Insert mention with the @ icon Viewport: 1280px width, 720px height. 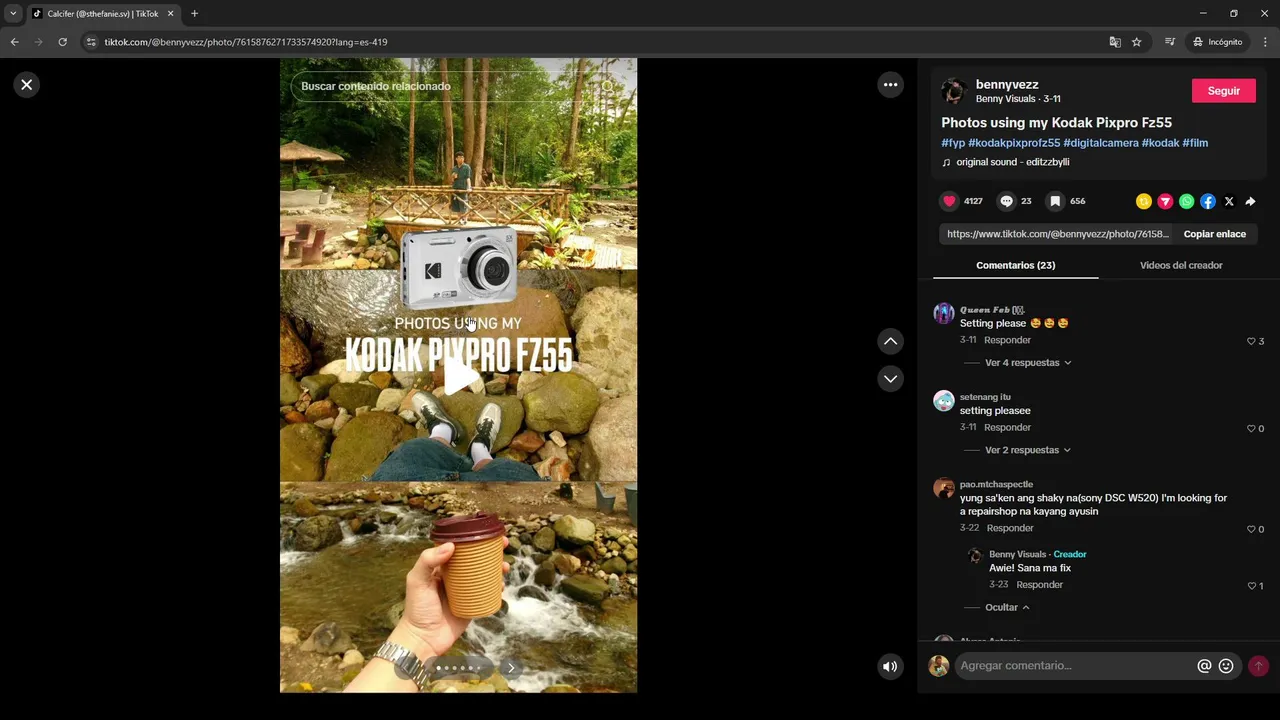click(1204, 666)
